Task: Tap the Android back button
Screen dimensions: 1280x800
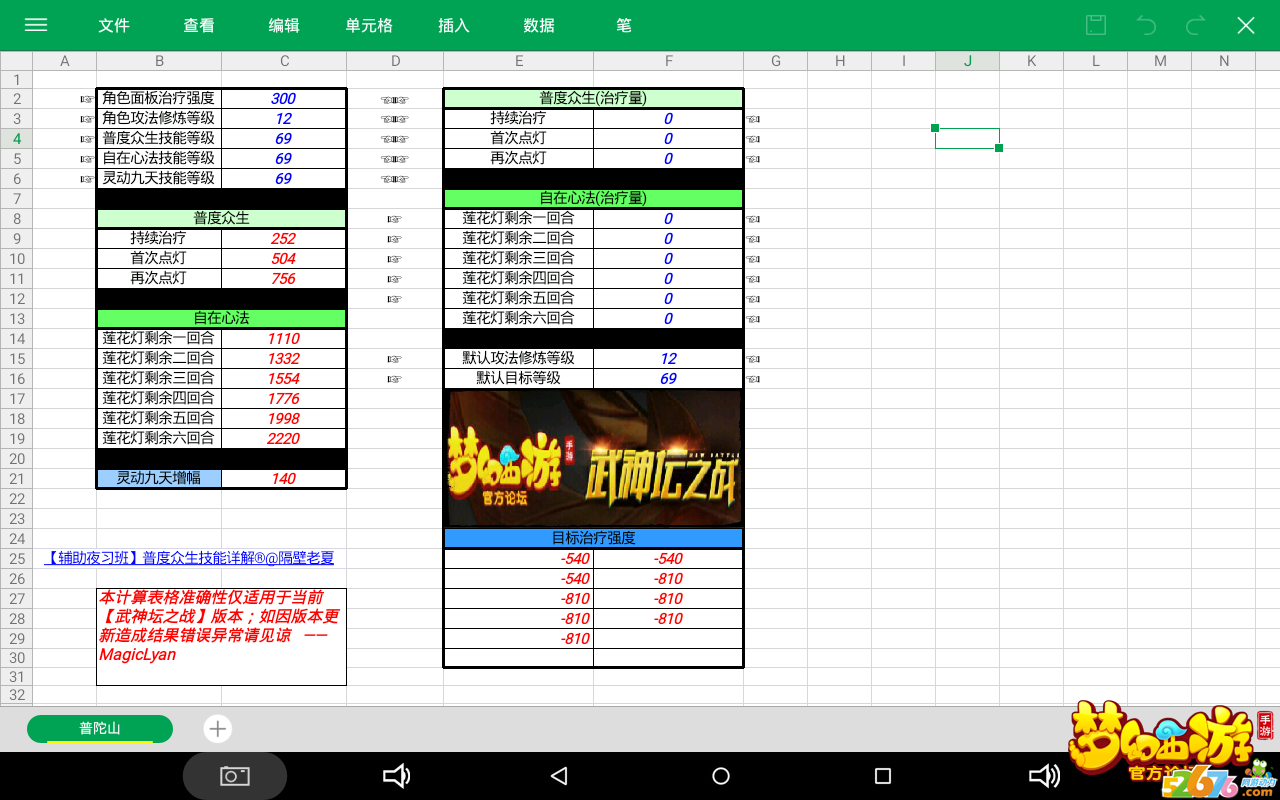Action: click(x=559, y=776)
